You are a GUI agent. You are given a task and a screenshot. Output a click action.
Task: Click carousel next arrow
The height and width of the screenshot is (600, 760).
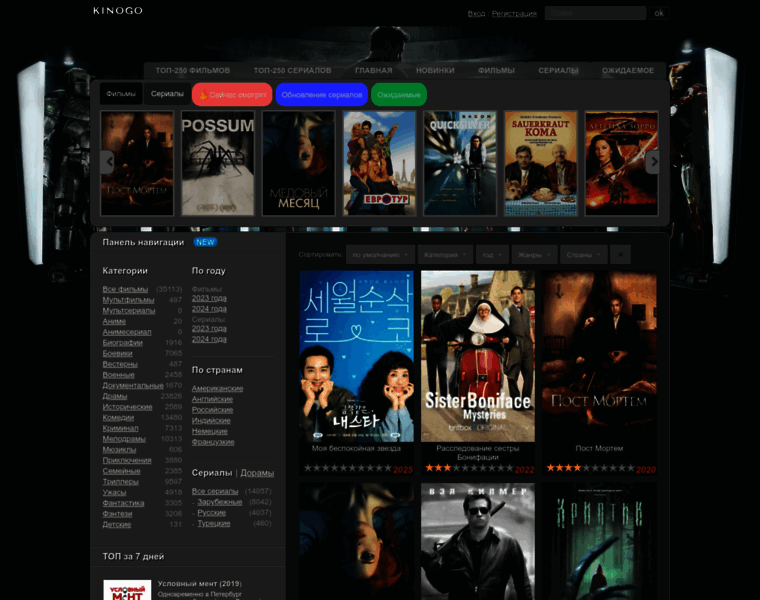click(652, 162)
